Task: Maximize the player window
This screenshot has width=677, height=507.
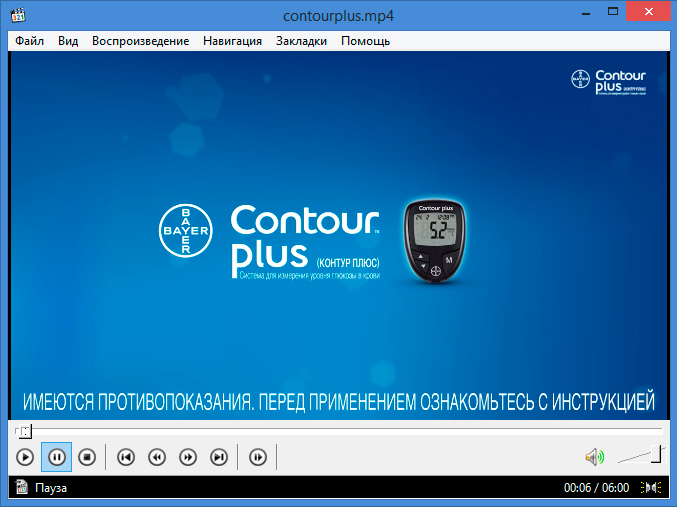Action: (x=613, y=12)
